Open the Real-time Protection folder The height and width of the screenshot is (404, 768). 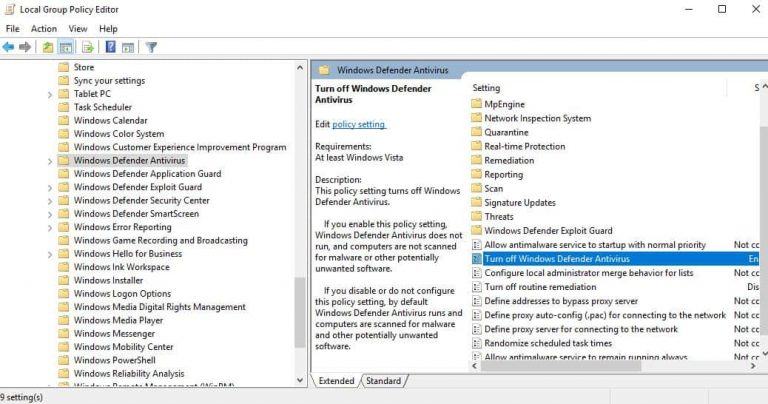[x=524, y=146]
